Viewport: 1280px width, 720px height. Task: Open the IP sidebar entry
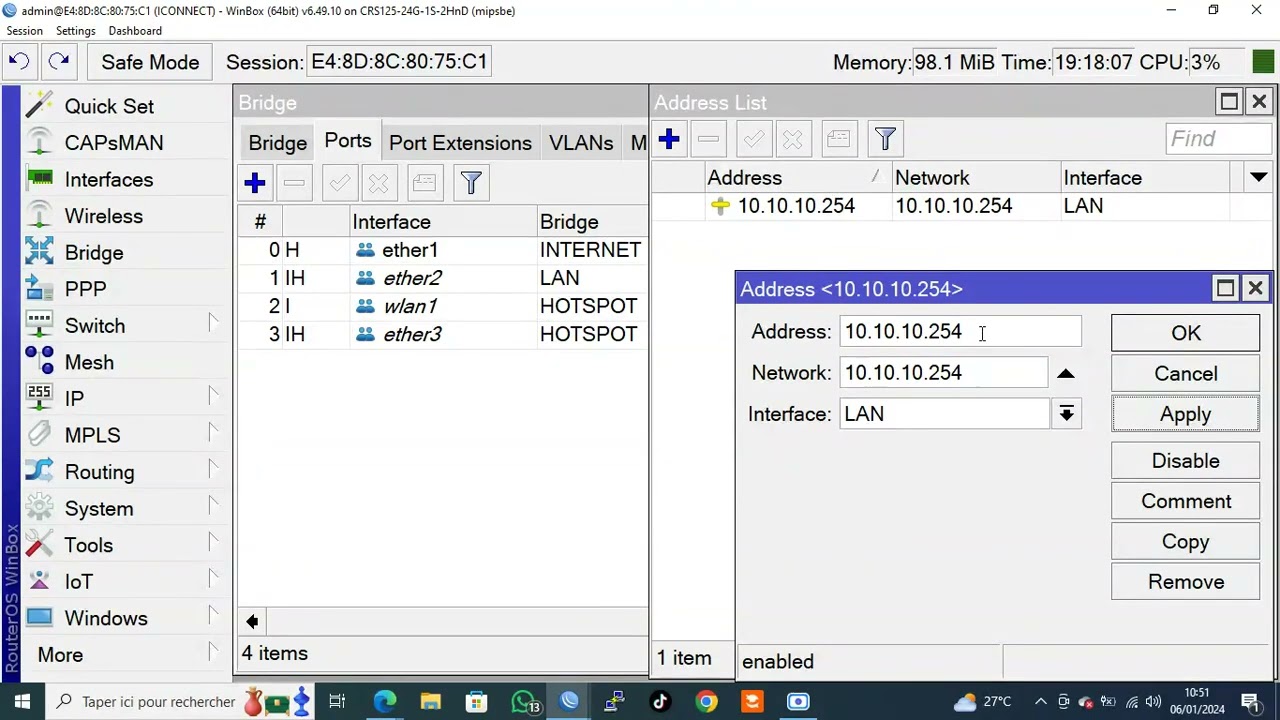tap(74, 399)
